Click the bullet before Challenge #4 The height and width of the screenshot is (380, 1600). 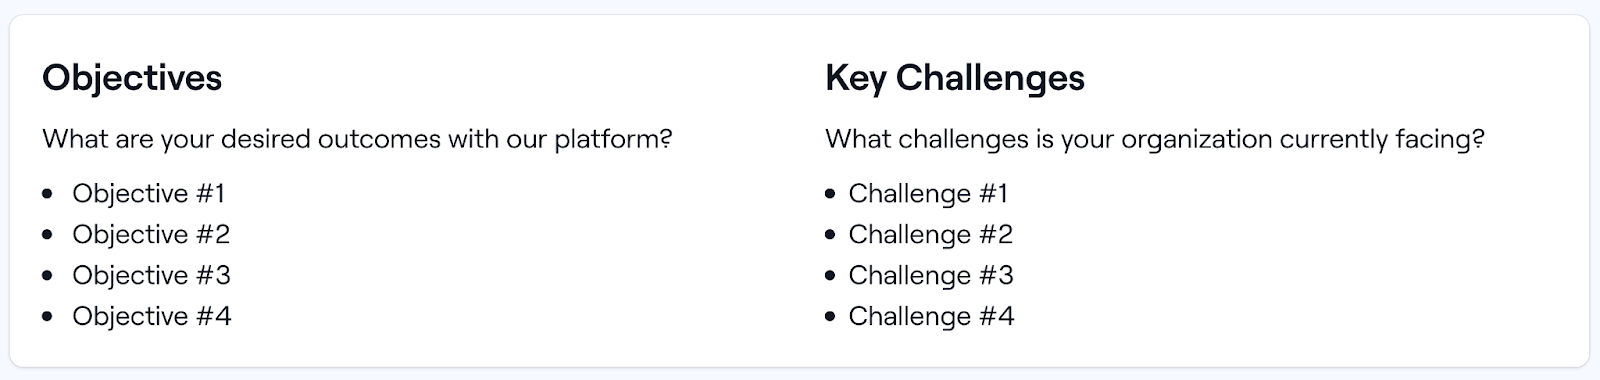(x=830, y=316)
